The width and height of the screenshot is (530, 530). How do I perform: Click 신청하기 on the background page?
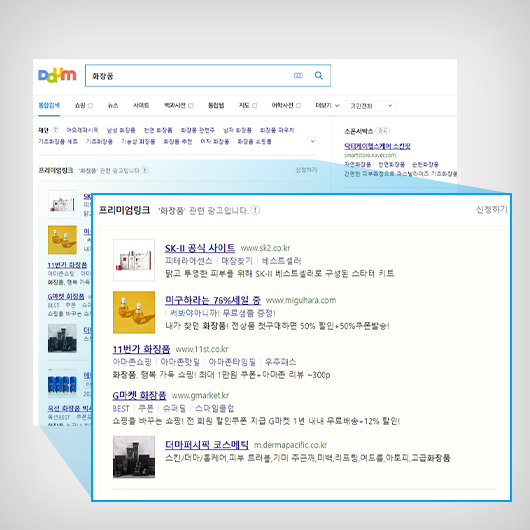[x=306, y=170]
